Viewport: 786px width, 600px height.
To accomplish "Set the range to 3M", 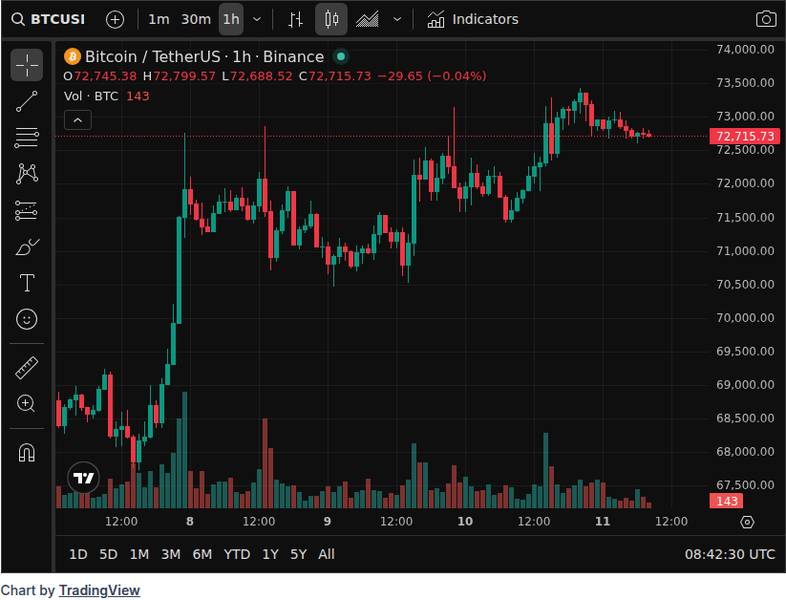I will (x=171, y=554).
